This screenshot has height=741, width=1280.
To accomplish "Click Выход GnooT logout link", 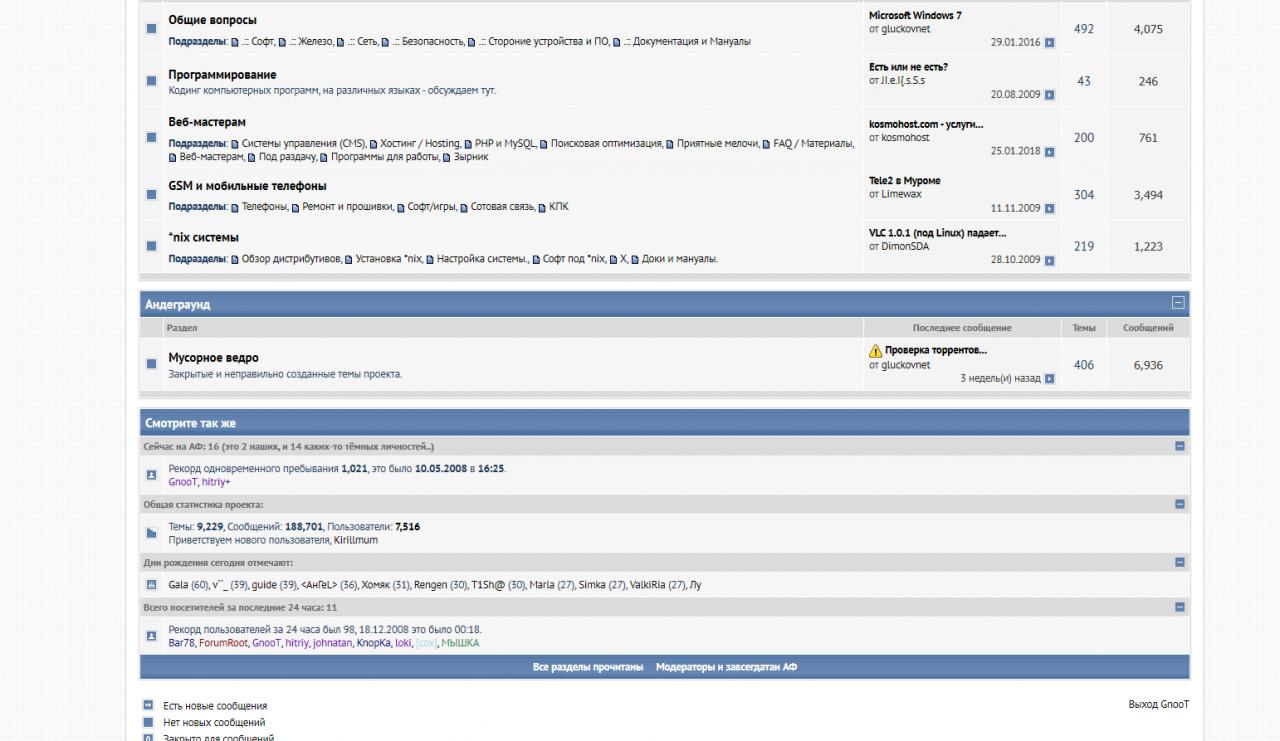I will (1158, 705).
